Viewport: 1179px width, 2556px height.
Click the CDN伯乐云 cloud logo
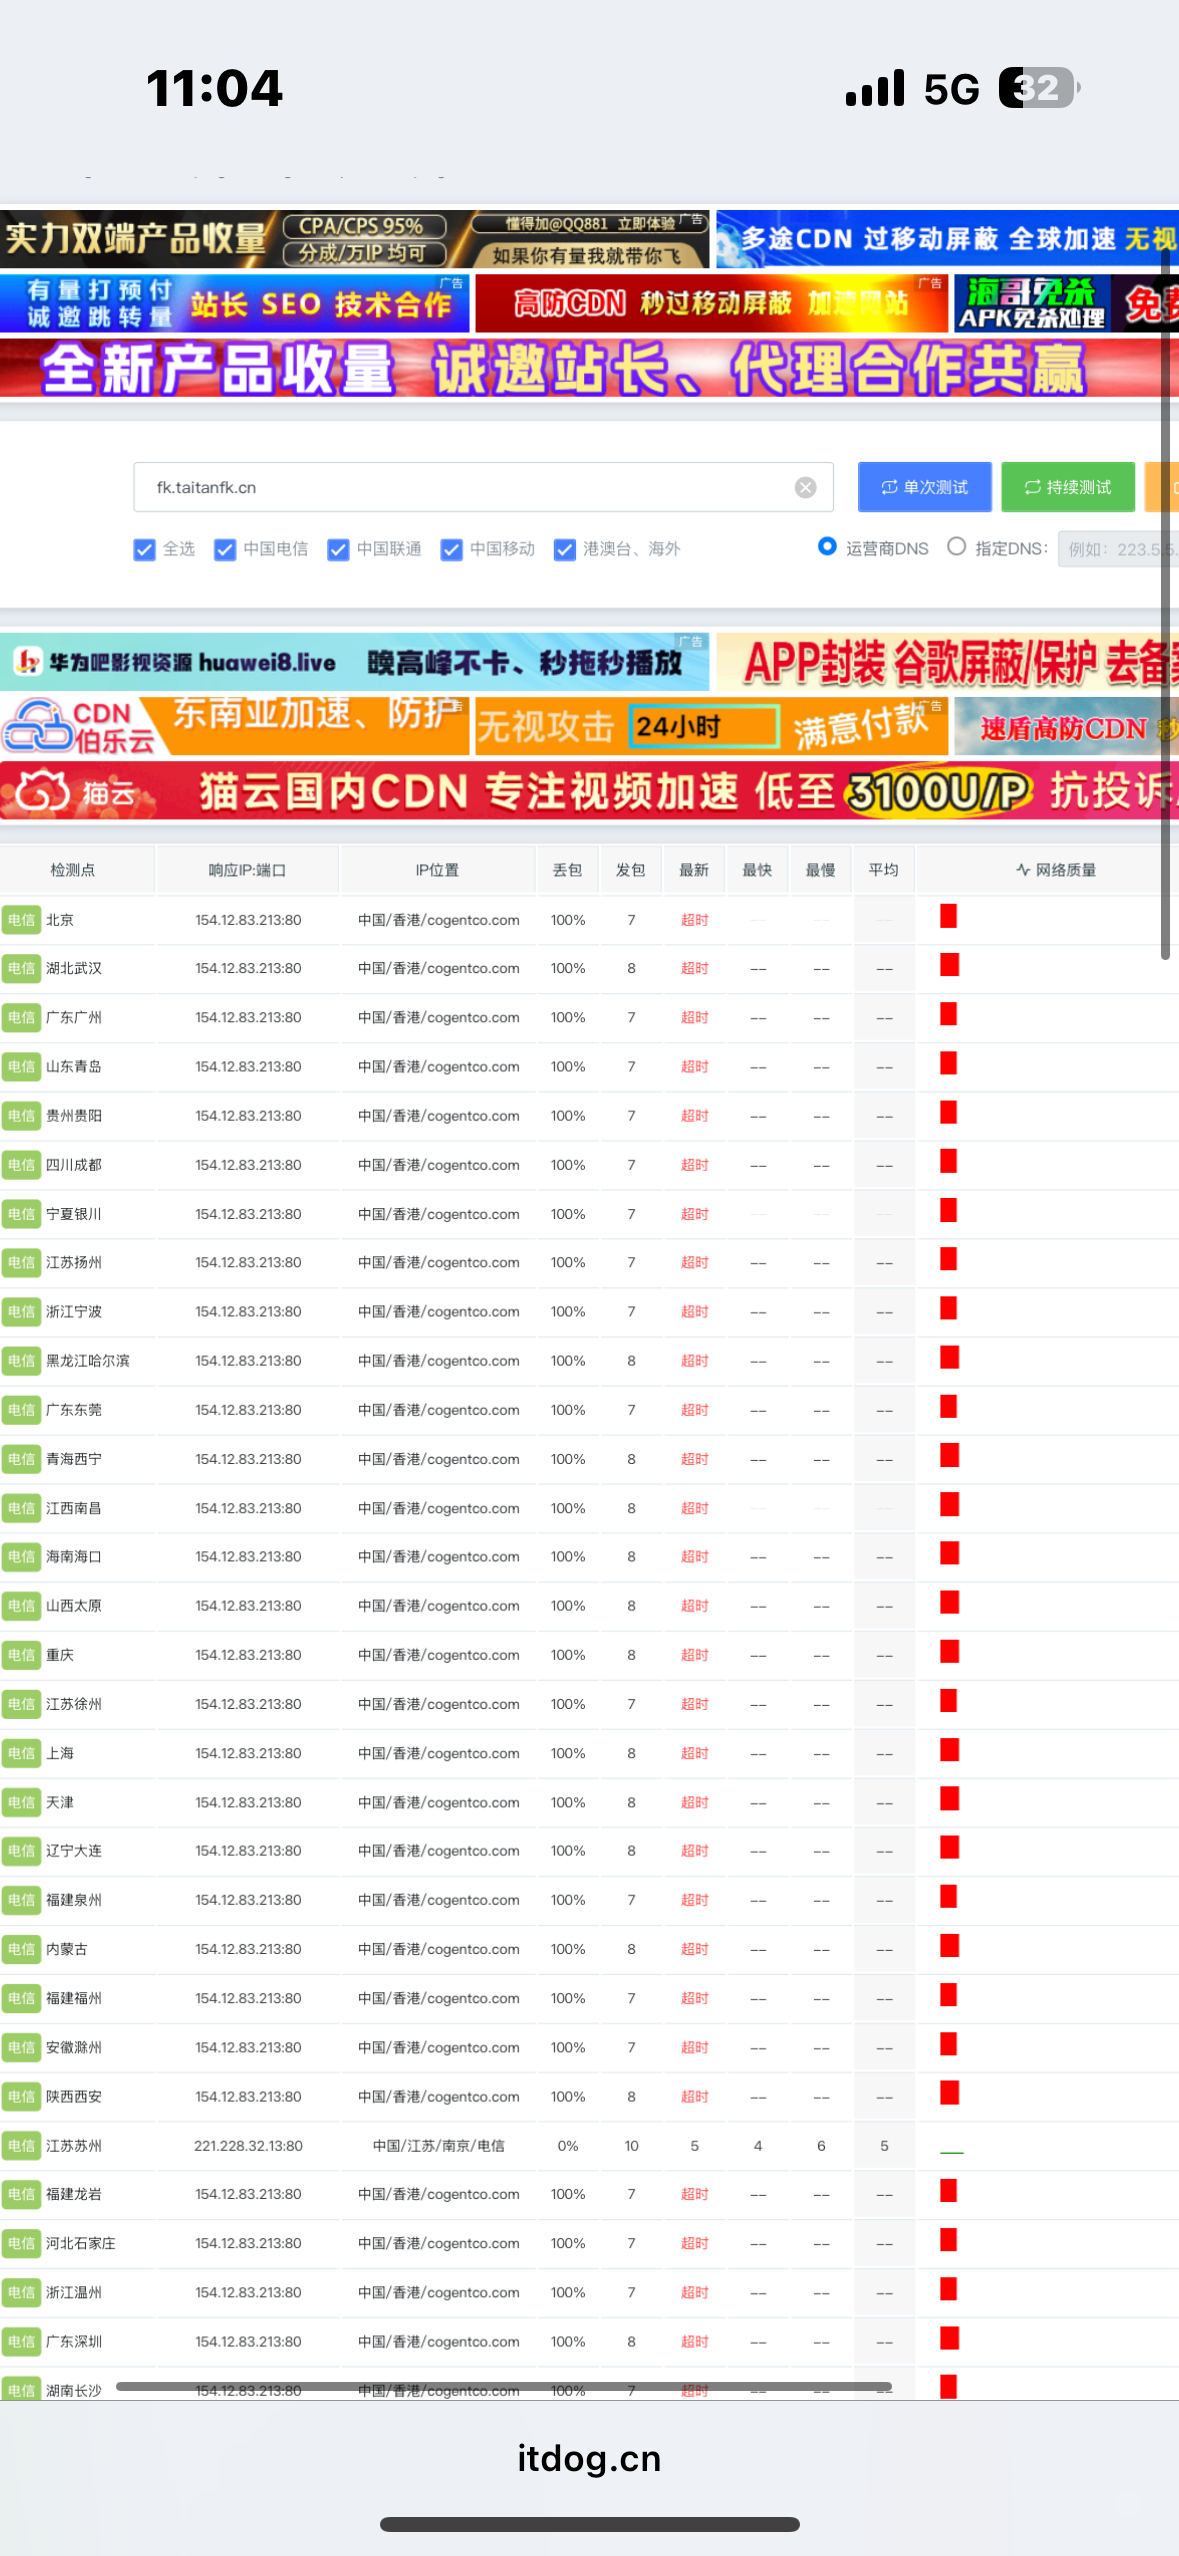[38, 726]
